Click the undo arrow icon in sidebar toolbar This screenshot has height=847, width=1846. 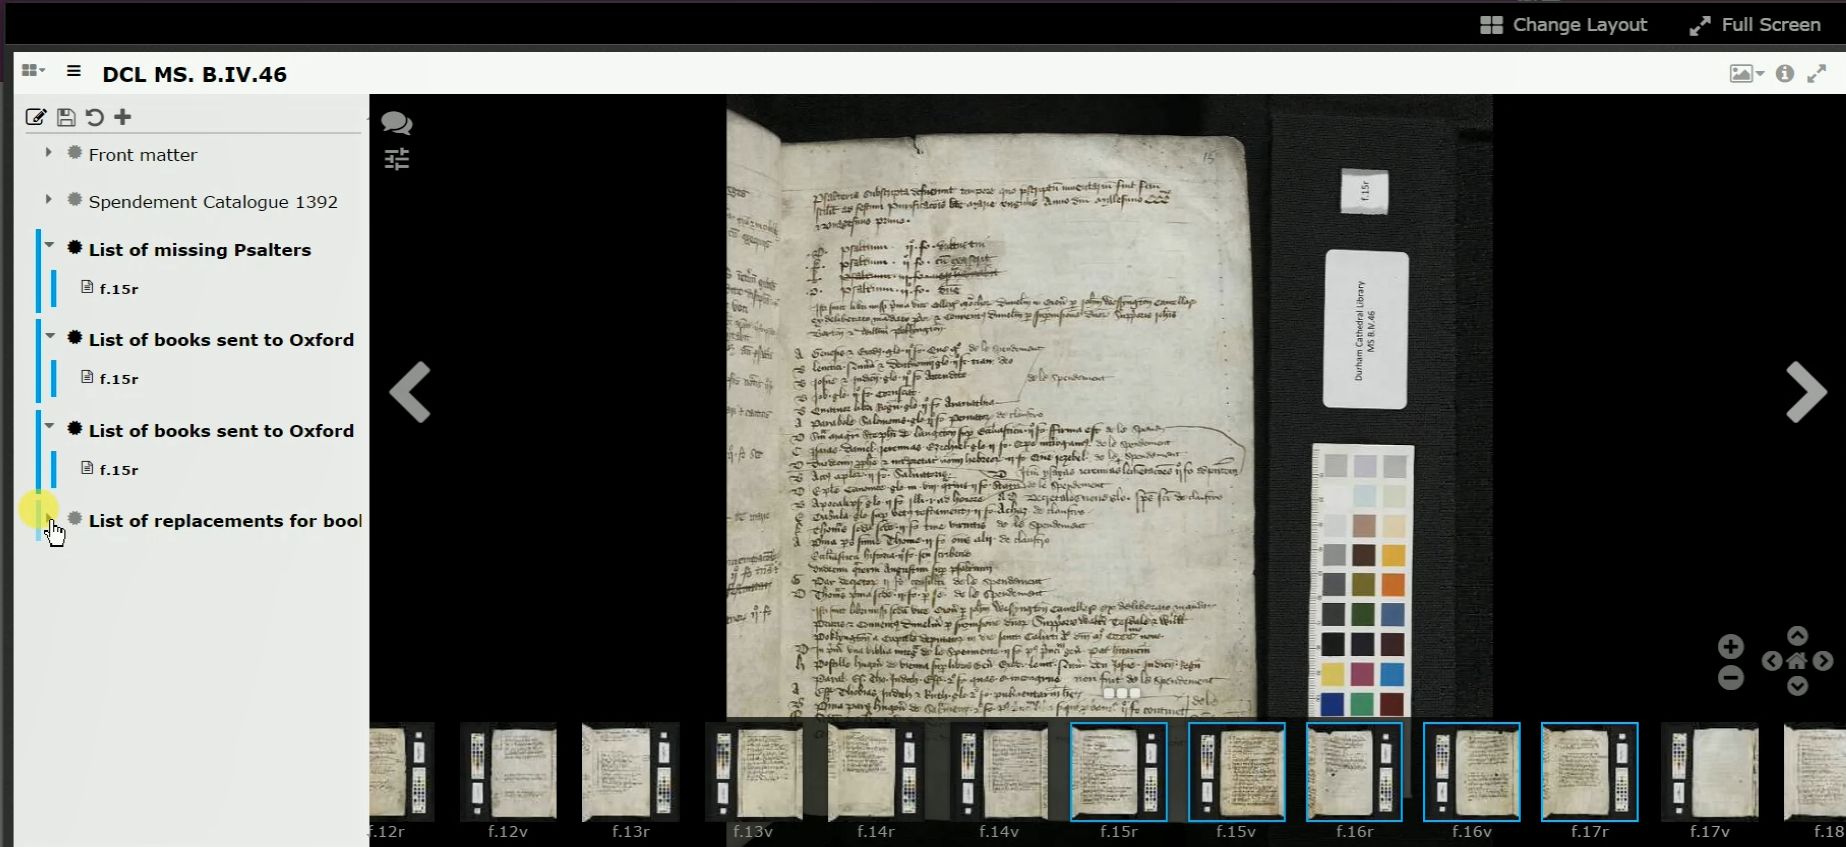click(94, 117)
